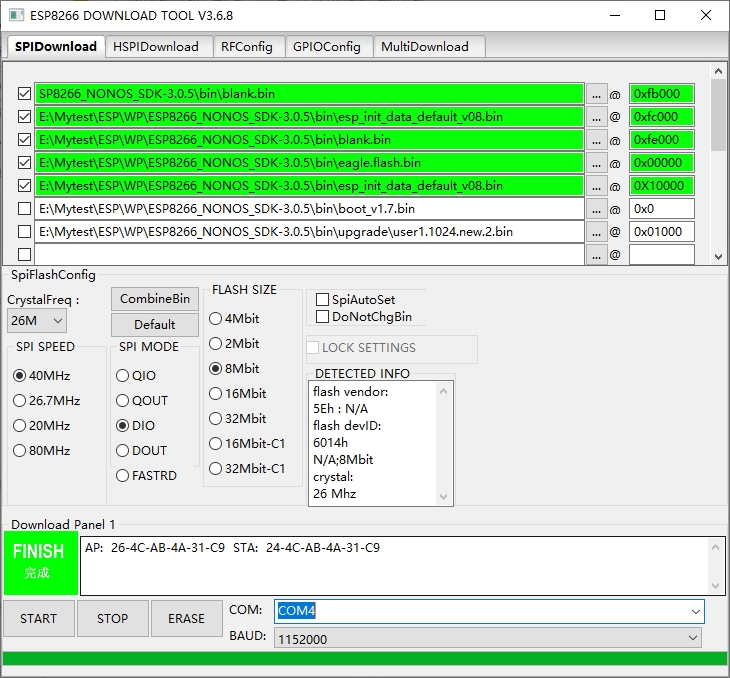The width and height of the screenshot is (730, 678).
Task: Click the boot_v1.7.bin file path field
Action: click(x=309, y=209)
